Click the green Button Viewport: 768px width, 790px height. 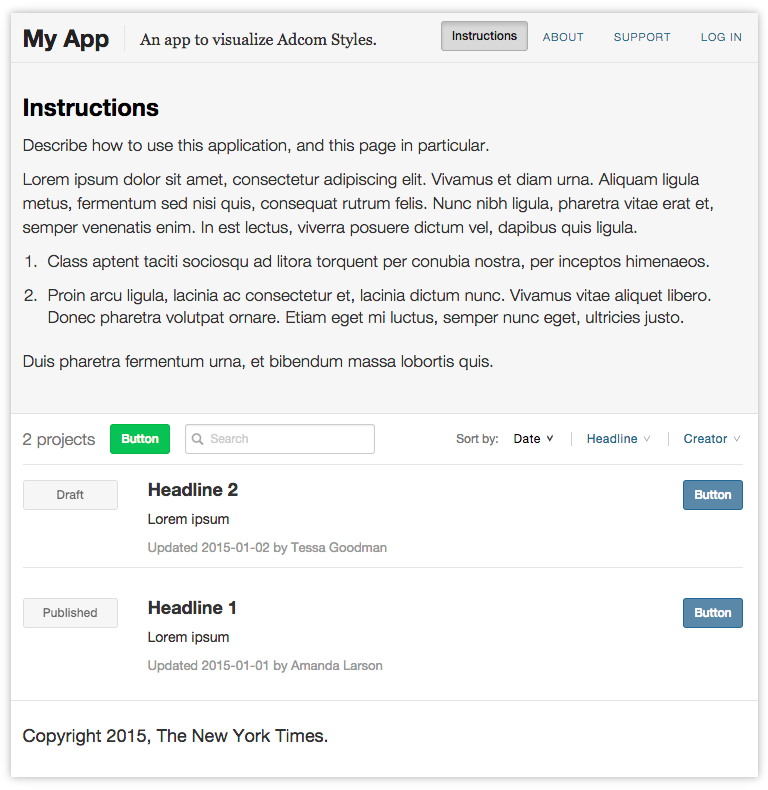tap(140, 439)
